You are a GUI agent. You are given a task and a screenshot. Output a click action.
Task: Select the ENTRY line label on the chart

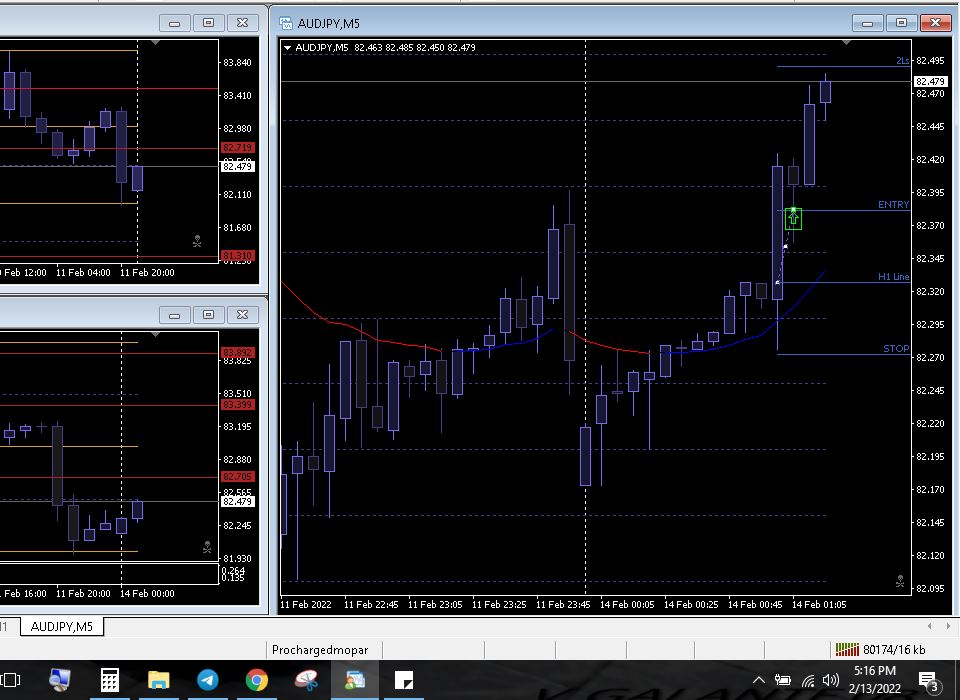[893, 205]
